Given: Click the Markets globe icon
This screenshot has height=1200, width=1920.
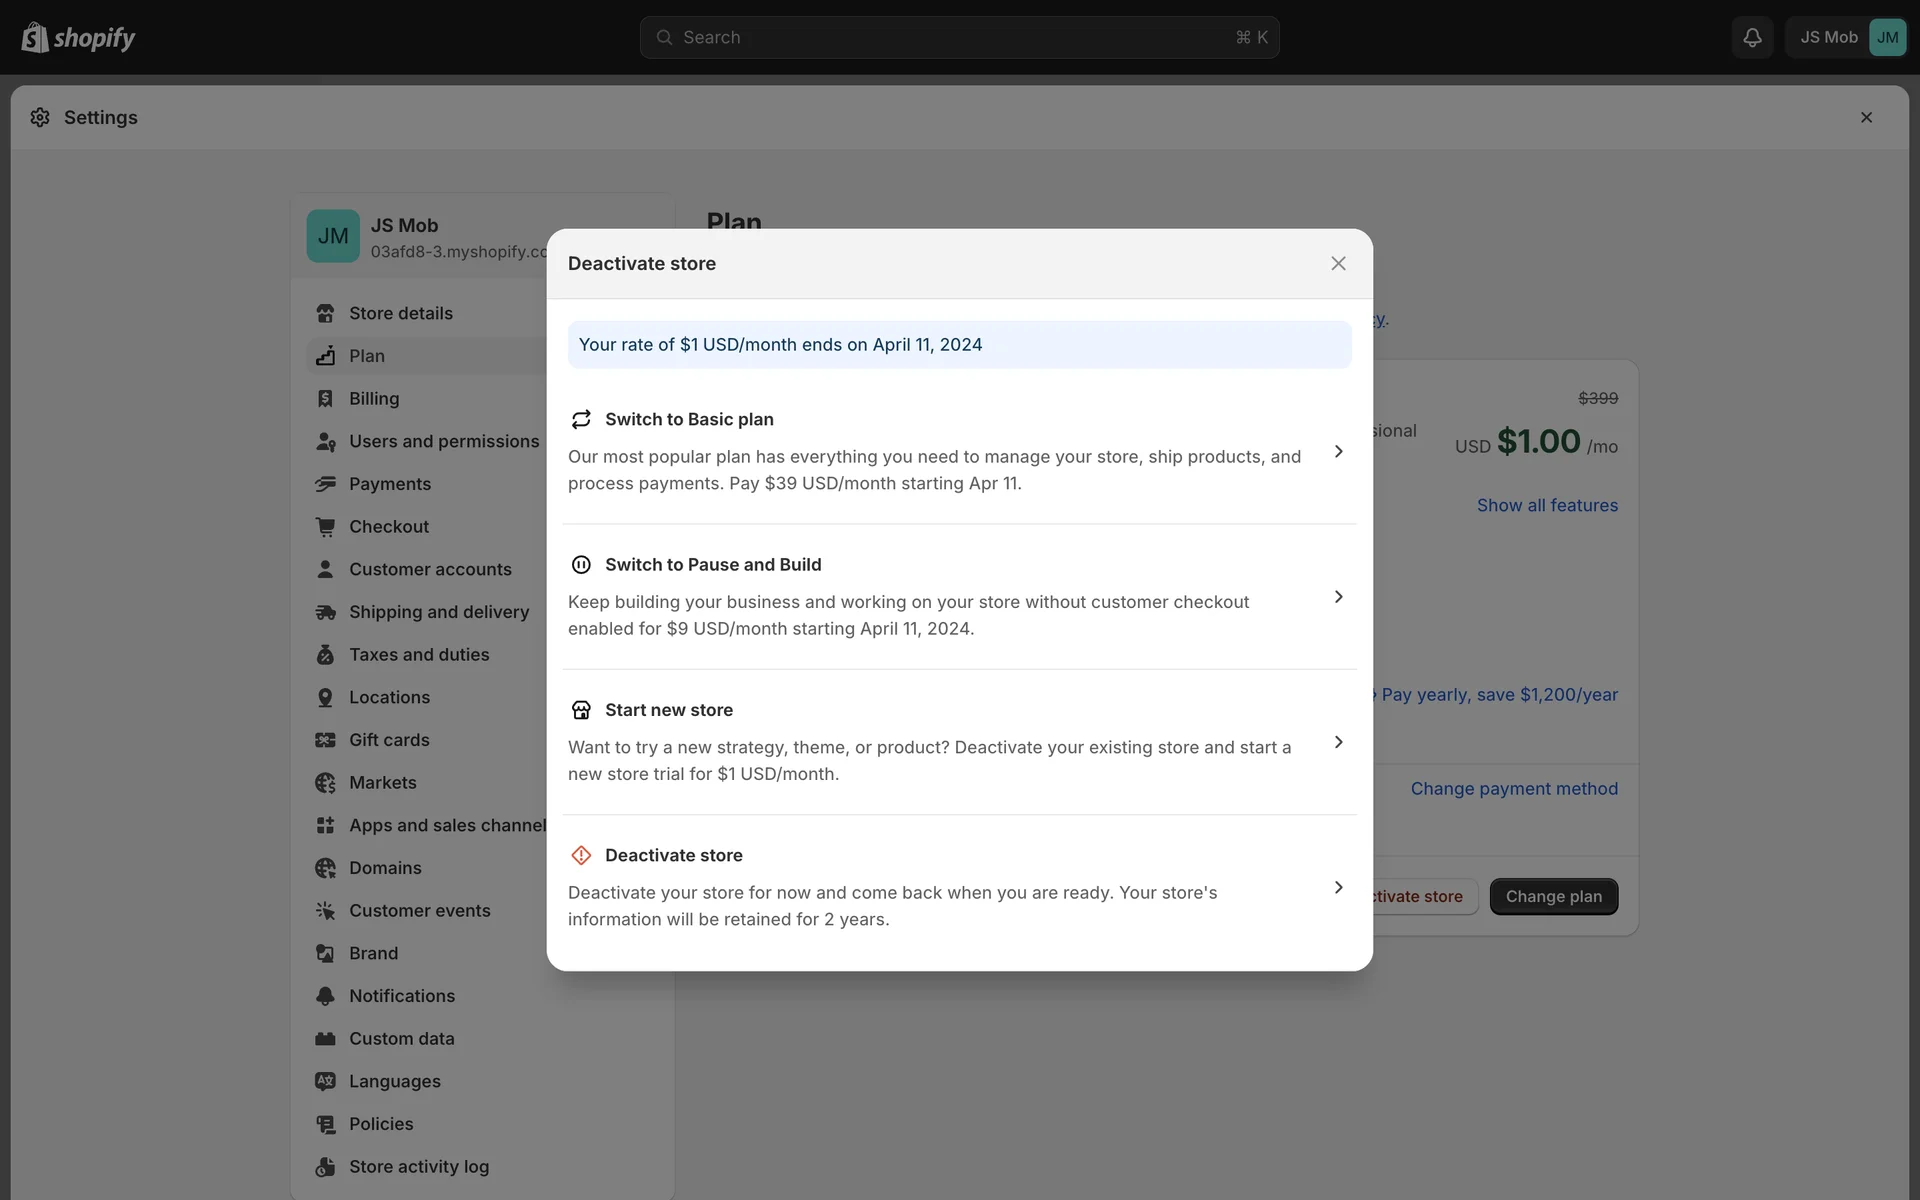Looking at the screenshot, I should pos(325,783).
